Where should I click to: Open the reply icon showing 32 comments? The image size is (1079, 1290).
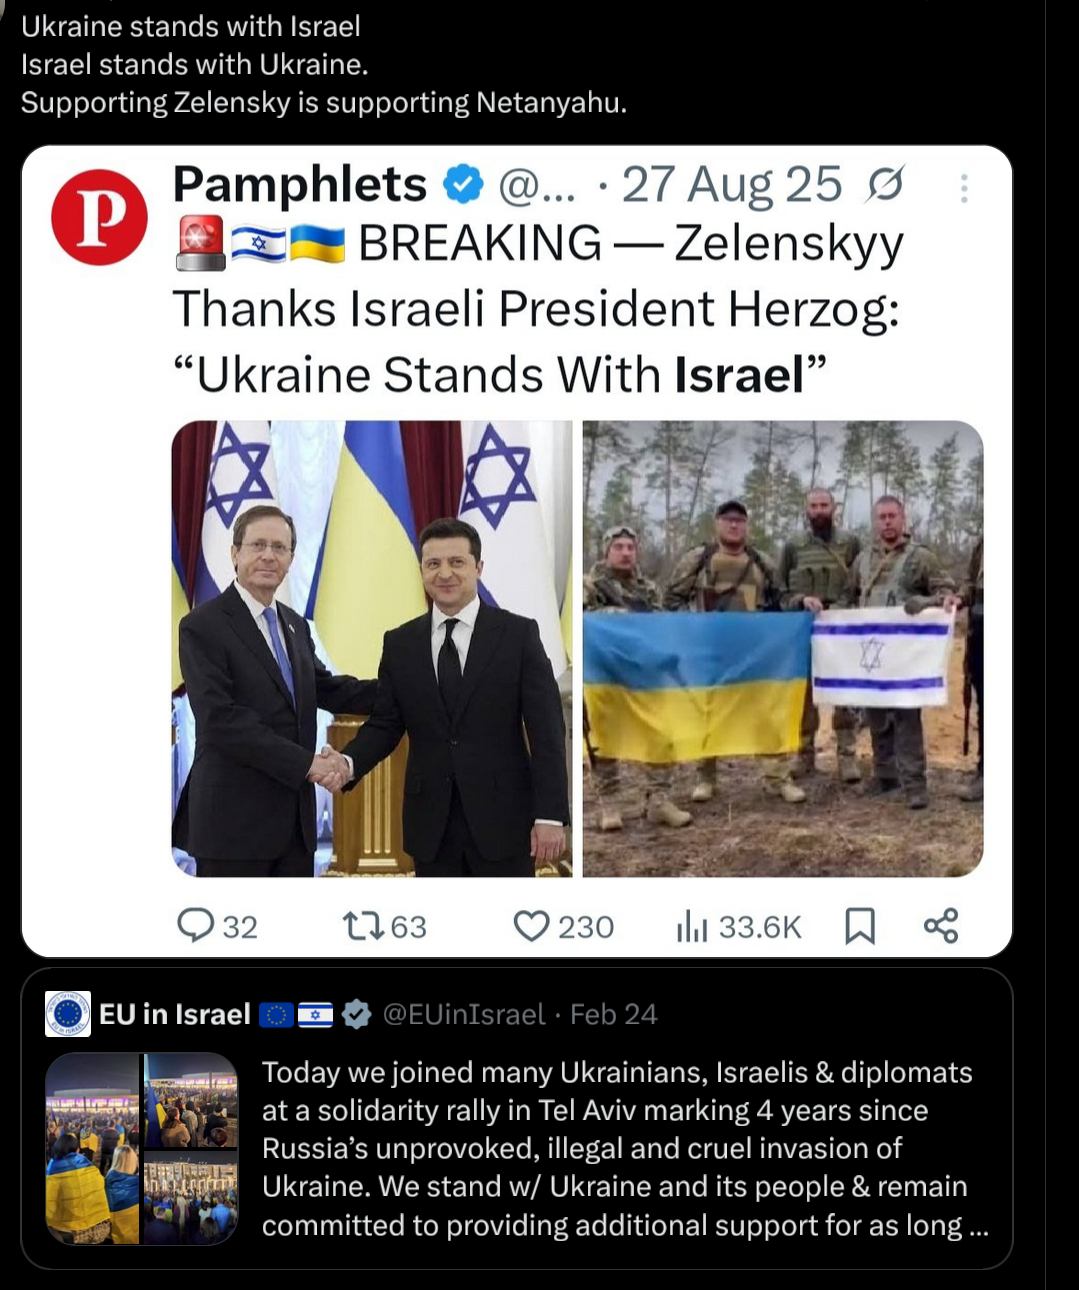pyautogui.click(x=196, y=926)
